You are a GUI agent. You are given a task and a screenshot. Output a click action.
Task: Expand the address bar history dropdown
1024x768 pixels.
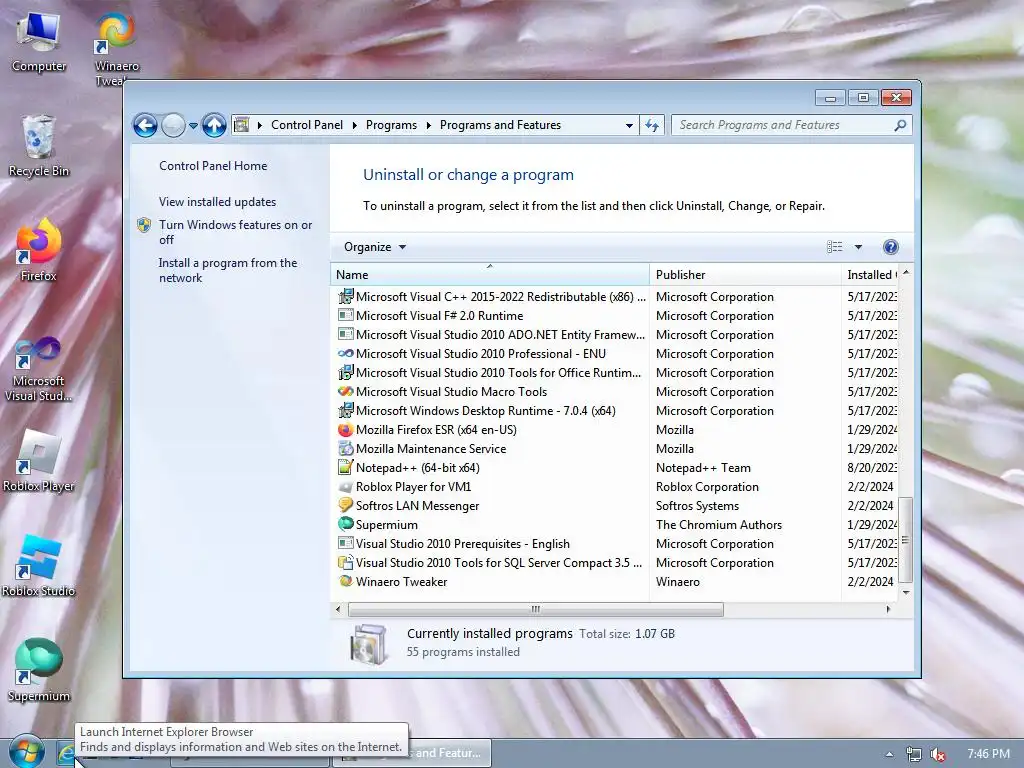tap(629, 125)
